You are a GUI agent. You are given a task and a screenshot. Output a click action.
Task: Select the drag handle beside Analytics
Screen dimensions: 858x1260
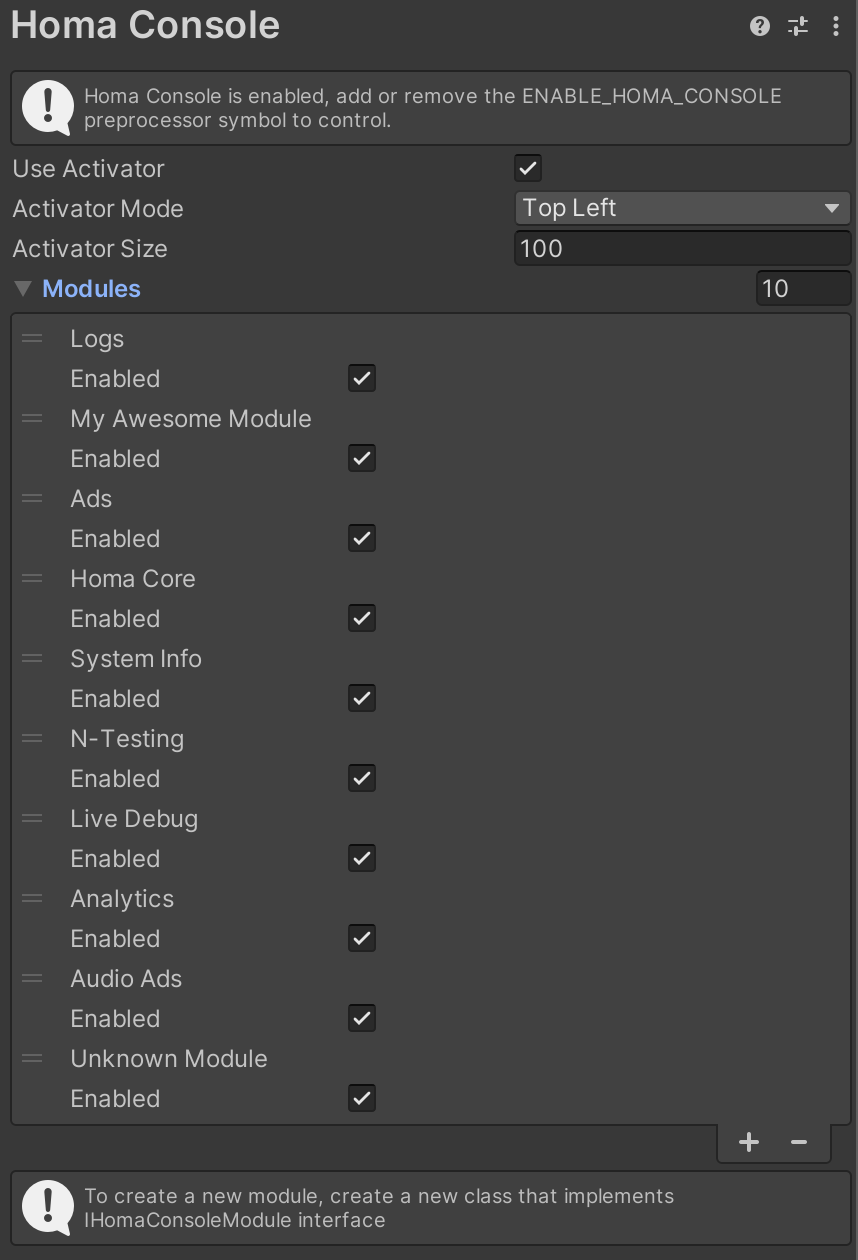point(33,899)
